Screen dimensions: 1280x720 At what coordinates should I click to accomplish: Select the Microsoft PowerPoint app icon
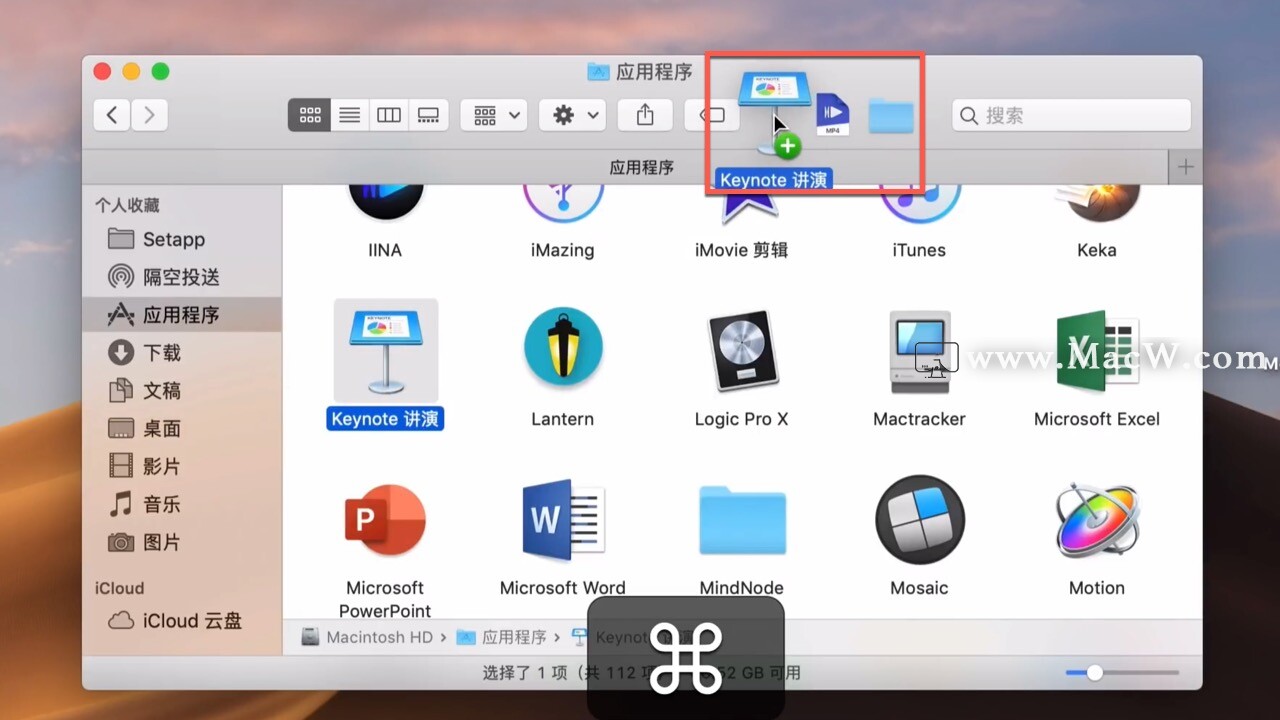pyautogui.click(x=385, y=520)
